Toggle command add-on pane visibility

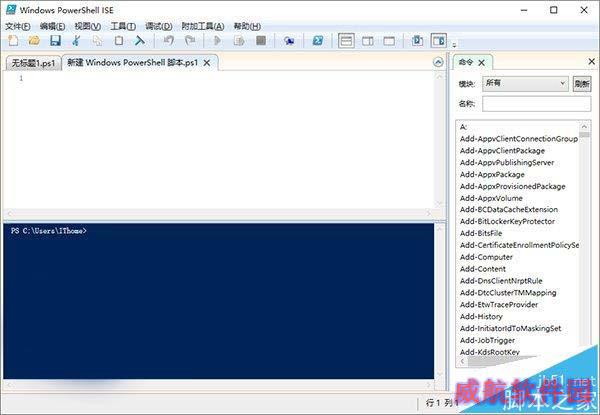[x=439, y=41]
